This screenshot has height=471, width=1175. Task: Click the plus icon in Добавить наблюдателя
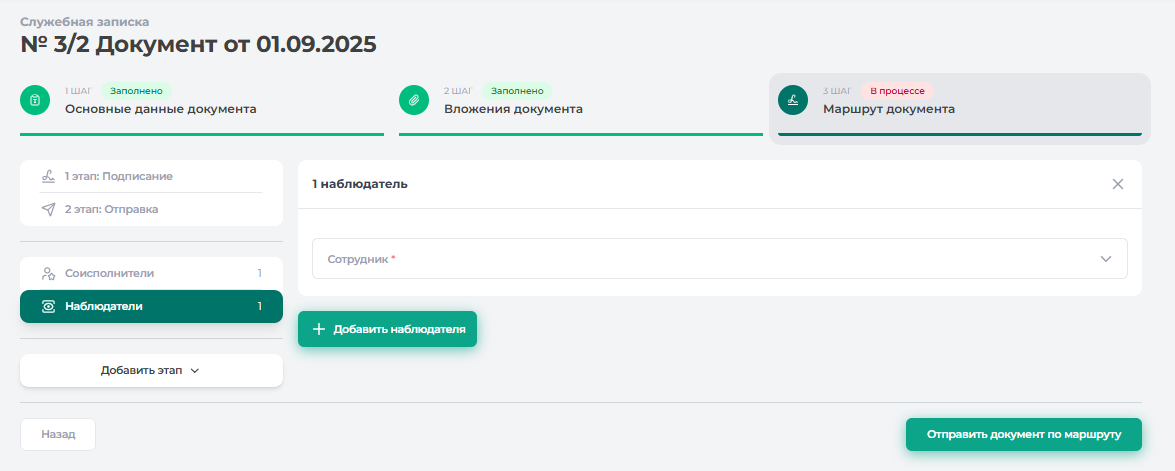coord(319,329)
